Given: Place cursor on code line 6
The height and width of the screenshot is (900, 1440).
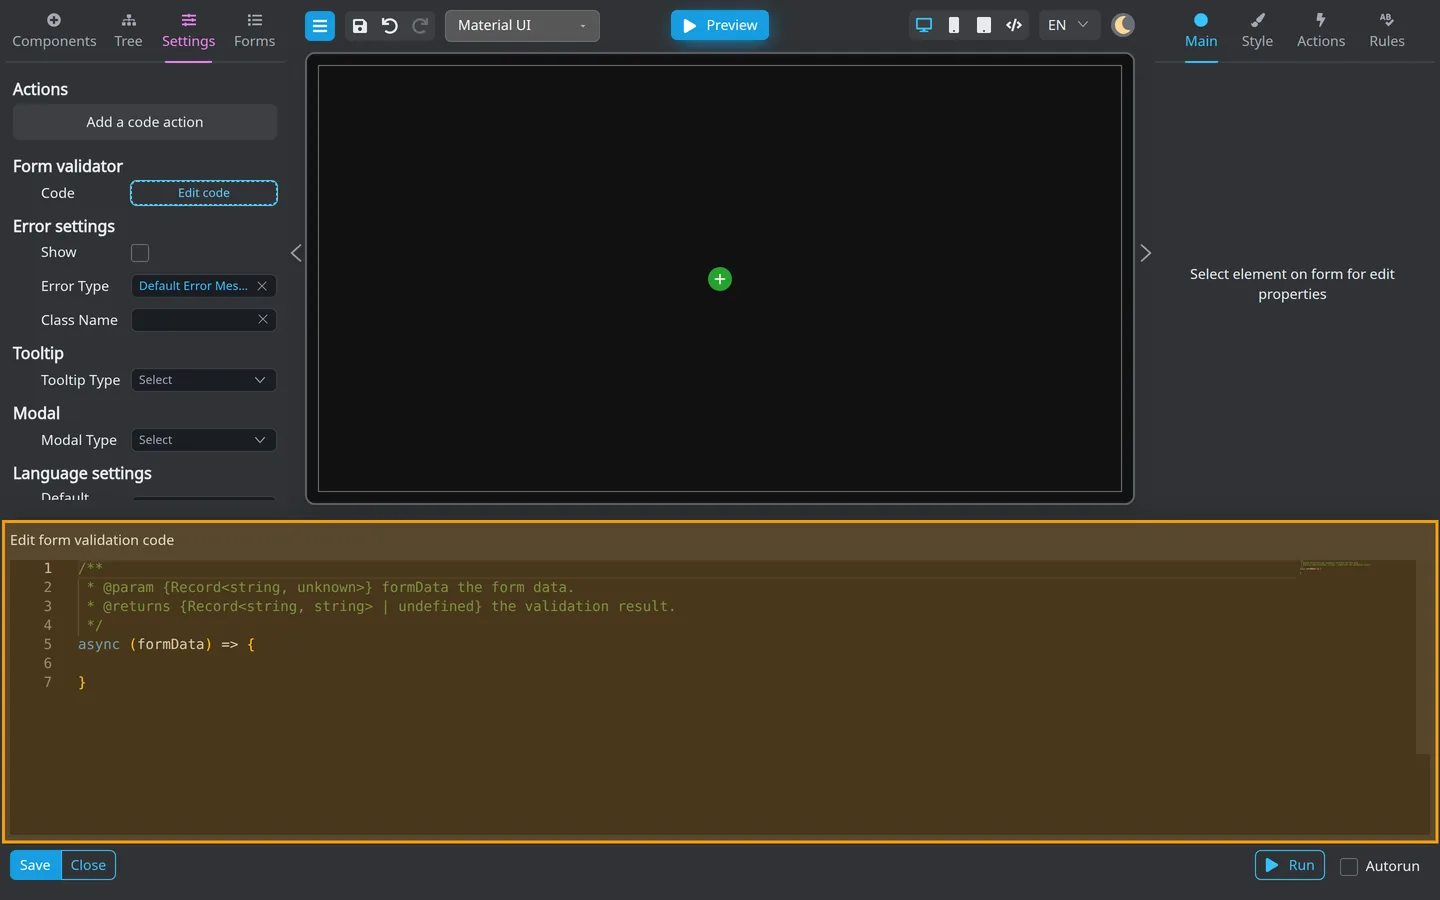Looking at the screenshot, I should (688, 663).
